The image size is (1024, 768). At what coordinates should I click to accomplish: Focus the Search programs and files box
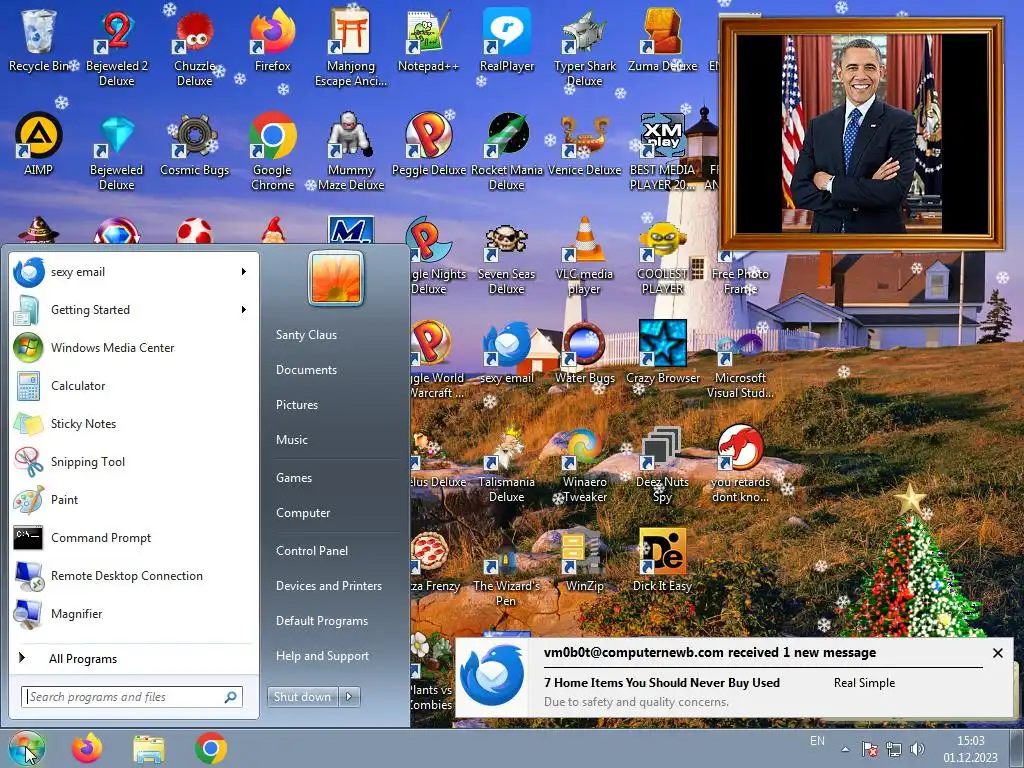tap(132, 697)
